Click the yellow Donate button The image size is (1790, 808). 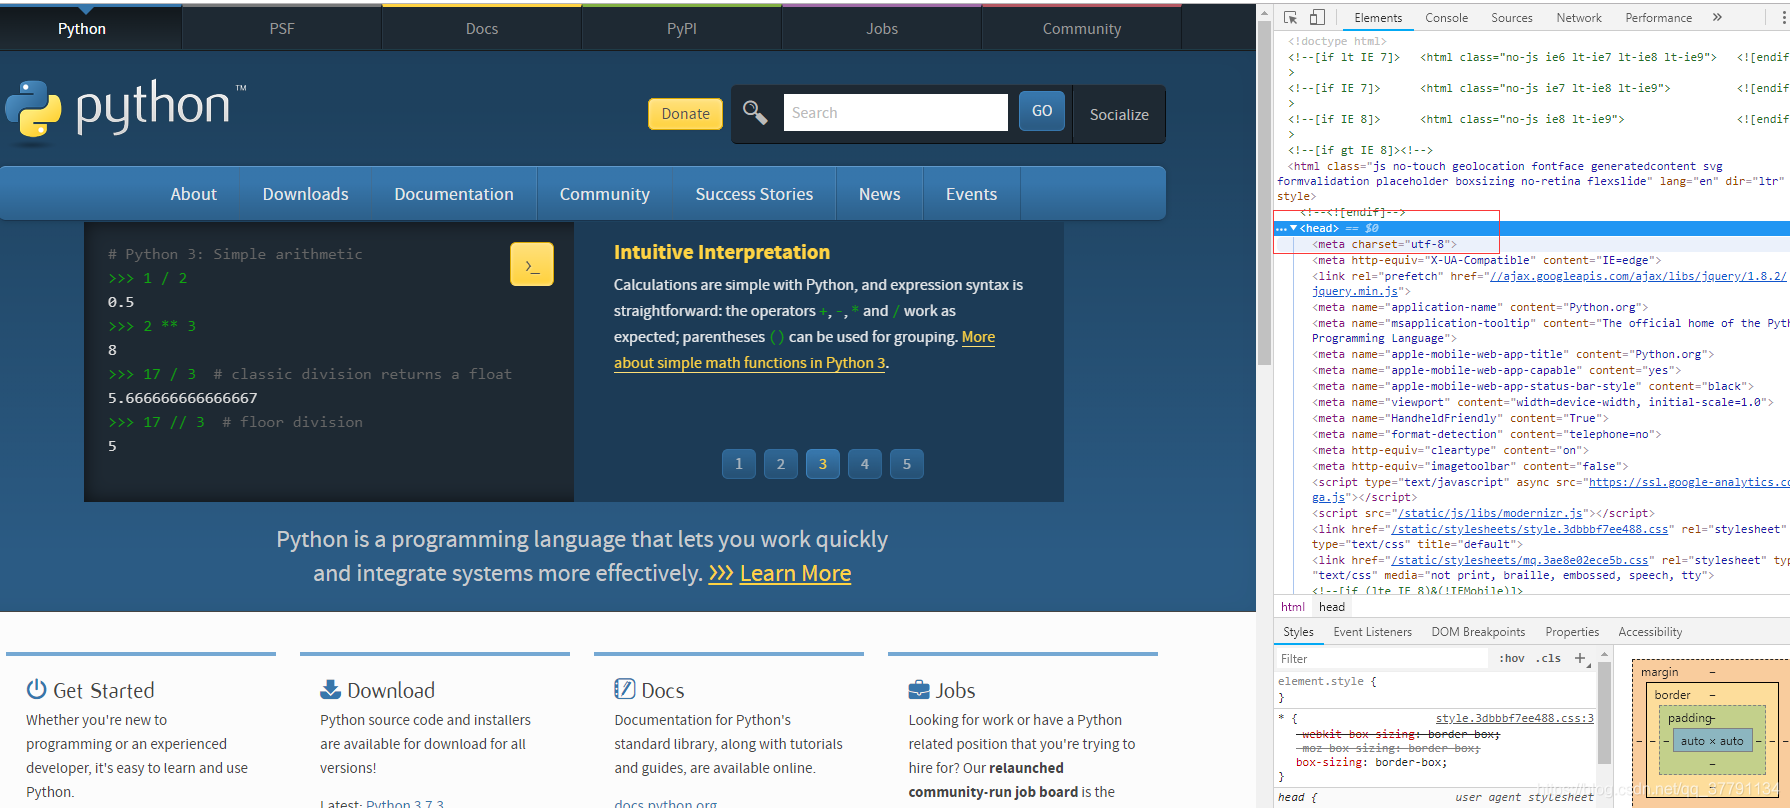click(x=685, y=114)
